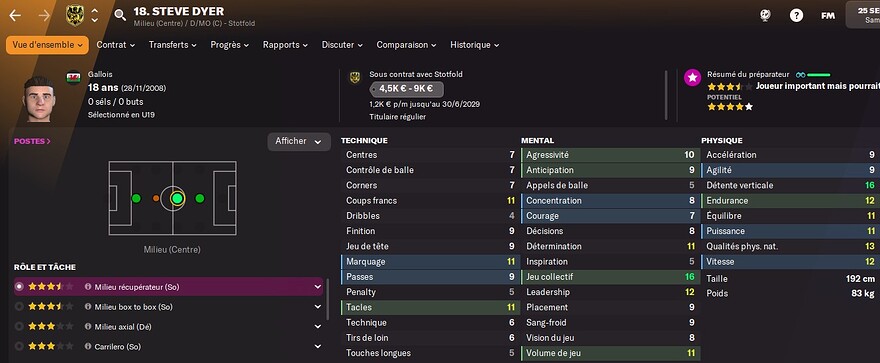Click the central midfield position dot on pitch
Screen dimensions: 880x363
177,198
